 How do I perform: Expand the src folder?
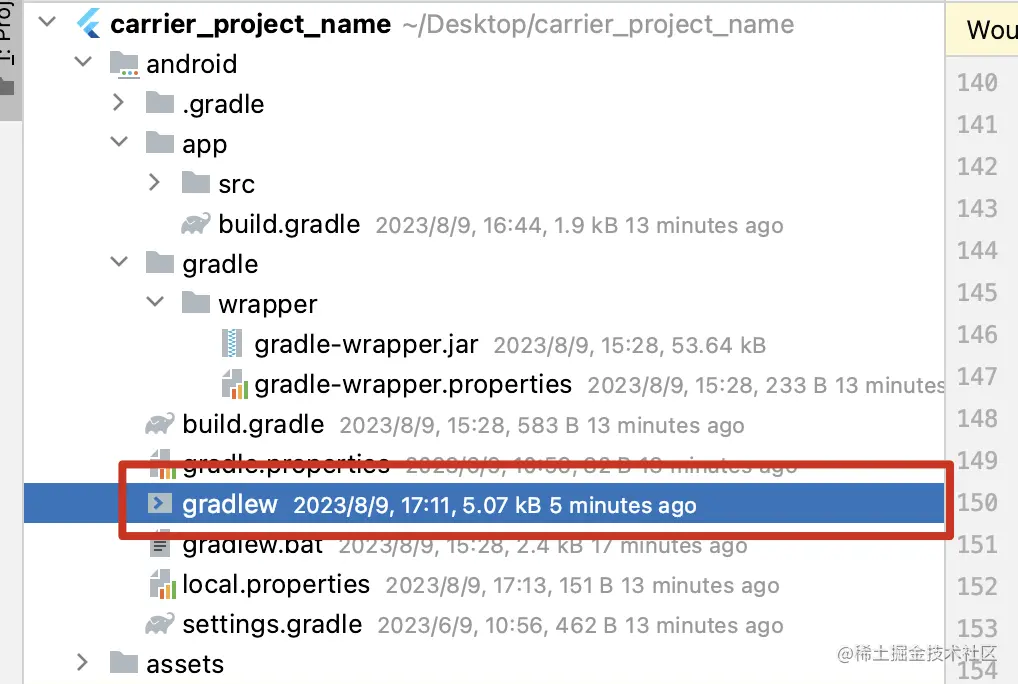(x=155, y=183)
